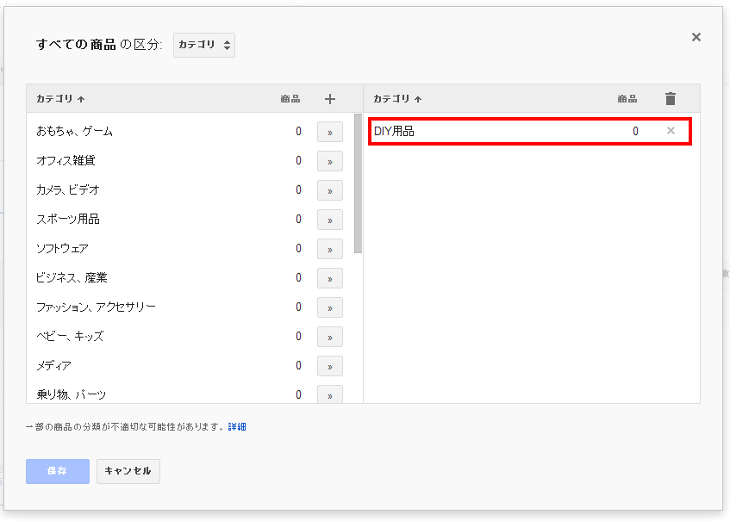The width and height of the screenshot is (730, 521).
Task: Close the dialog with the top-right X
Action: tap(696, 37)
